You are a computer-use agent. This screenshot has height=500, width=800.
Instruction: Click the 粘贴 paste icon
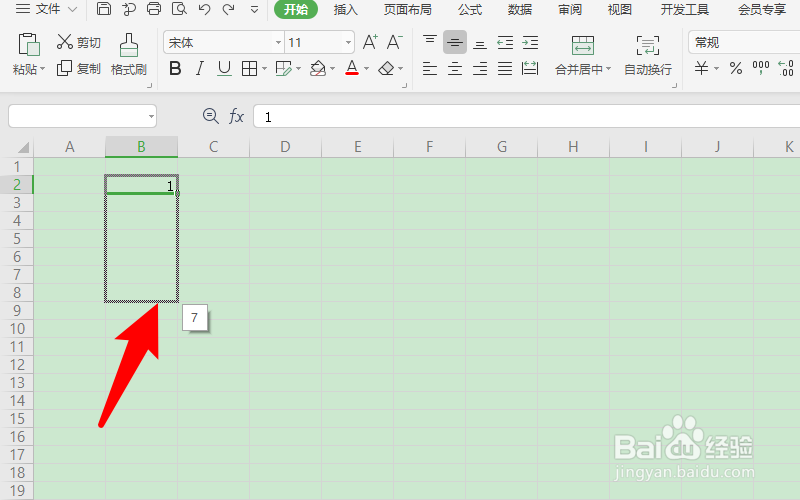pos(29,44)
